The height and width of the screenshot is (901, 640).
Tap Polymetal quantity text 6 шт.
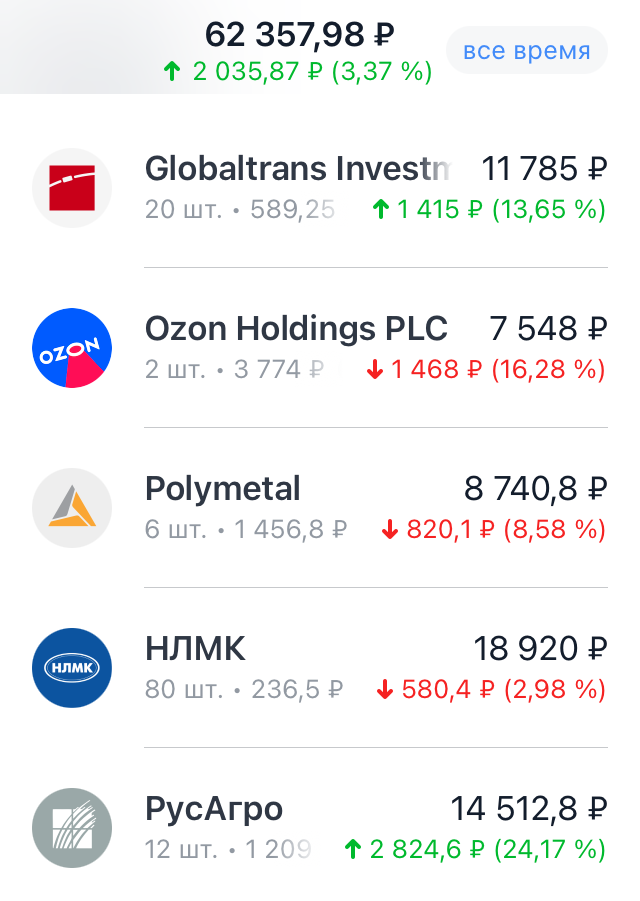pos(175,530)
